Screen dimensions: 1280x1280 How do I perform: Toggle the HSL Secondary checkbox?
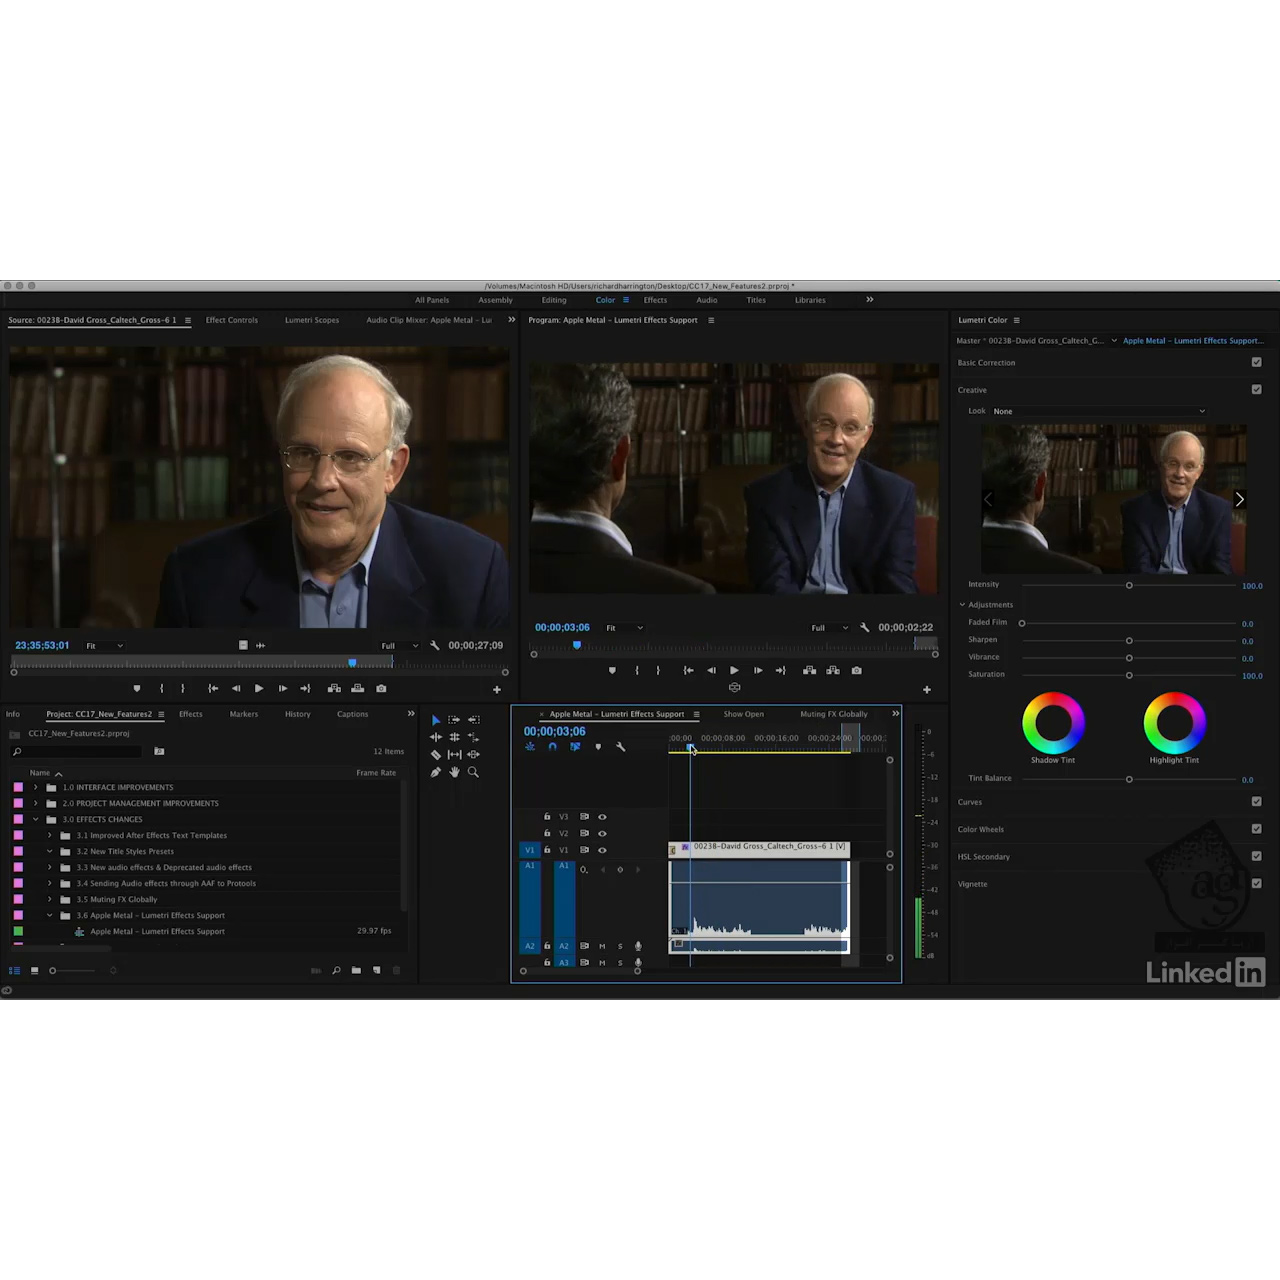click(x=1256, y=856)
